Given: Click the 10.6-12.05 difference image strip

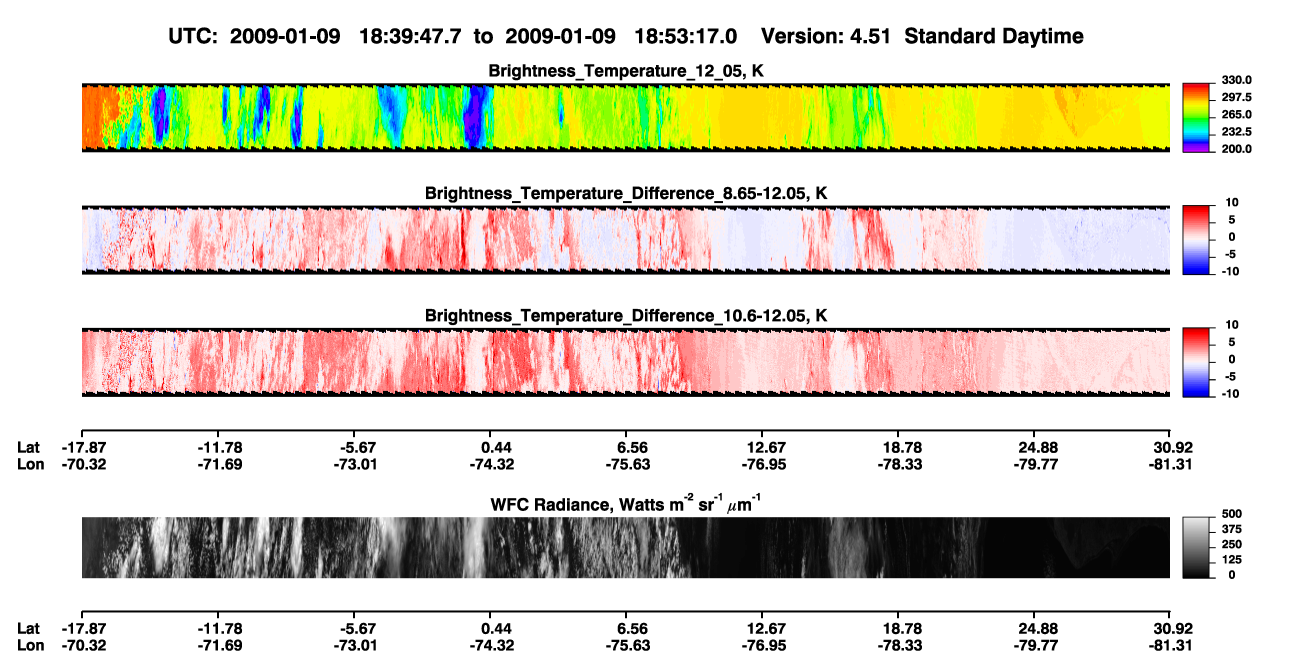Looking at the screenshot, I should [x=625, y=361].
